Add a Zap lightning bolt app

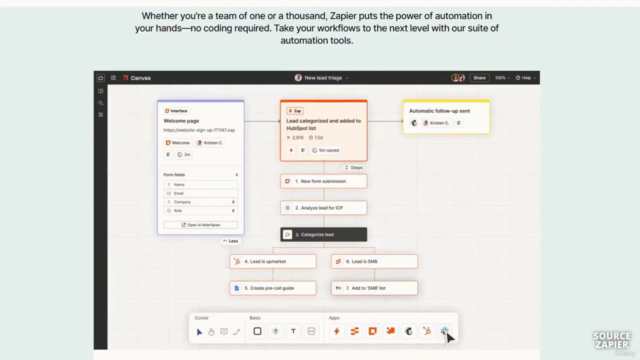(337, 331)
